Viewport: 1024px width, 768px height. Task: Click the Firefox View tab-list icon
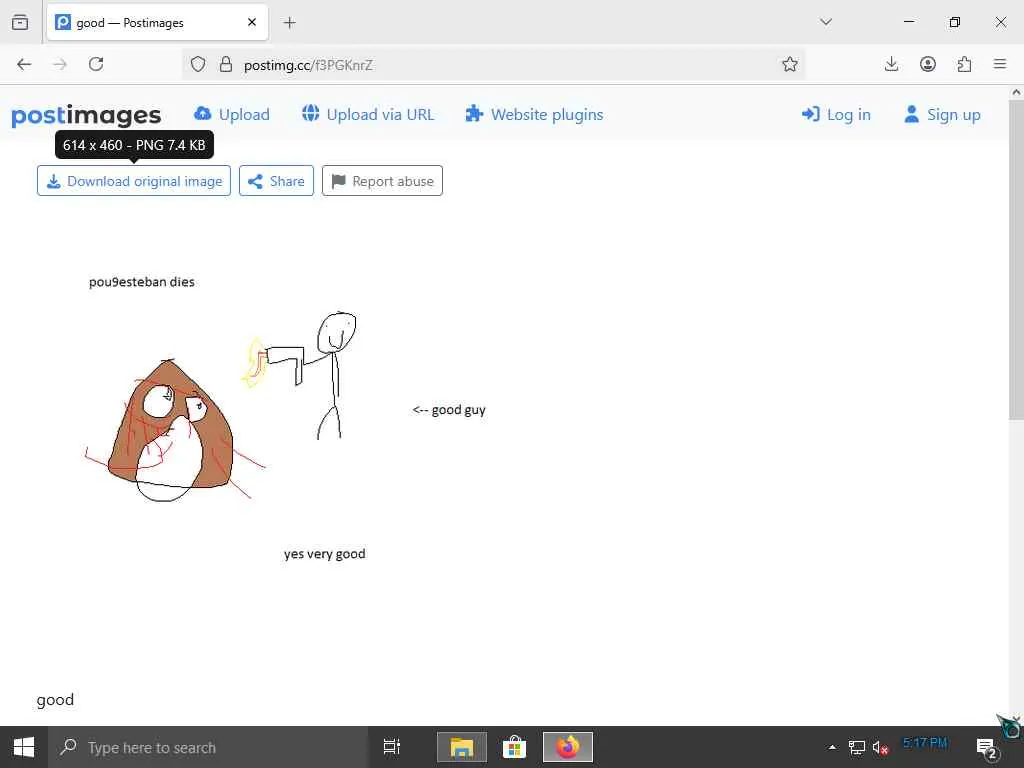click(20, 22)
